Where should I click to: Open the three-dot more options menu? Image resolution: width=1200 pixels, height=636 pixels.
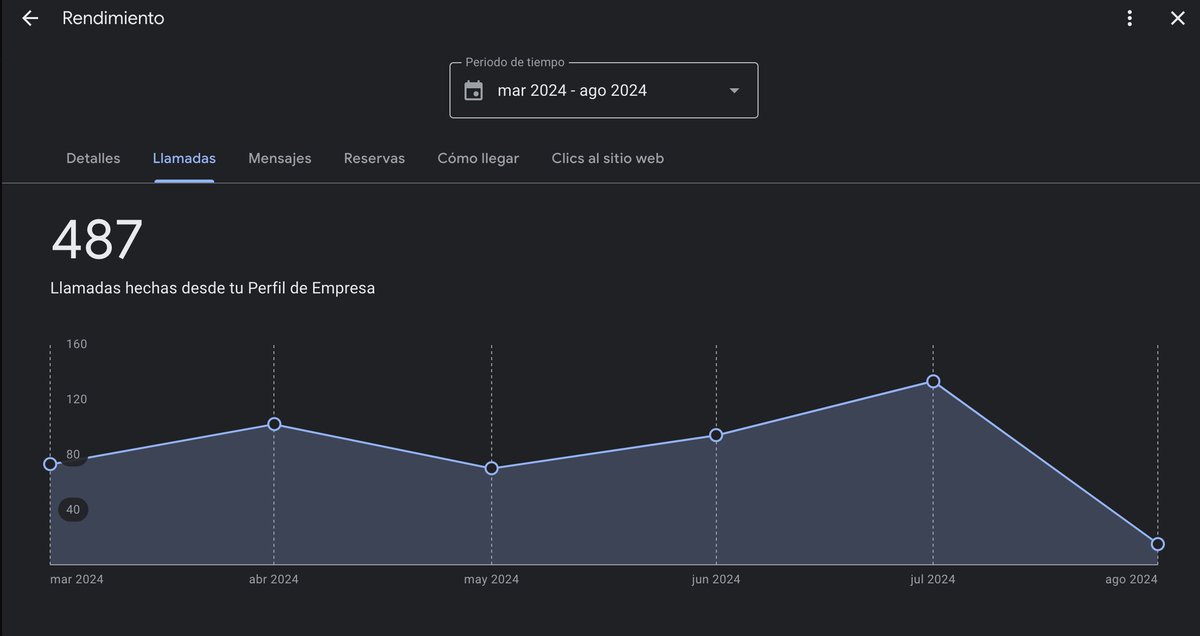pos(1129,18)
